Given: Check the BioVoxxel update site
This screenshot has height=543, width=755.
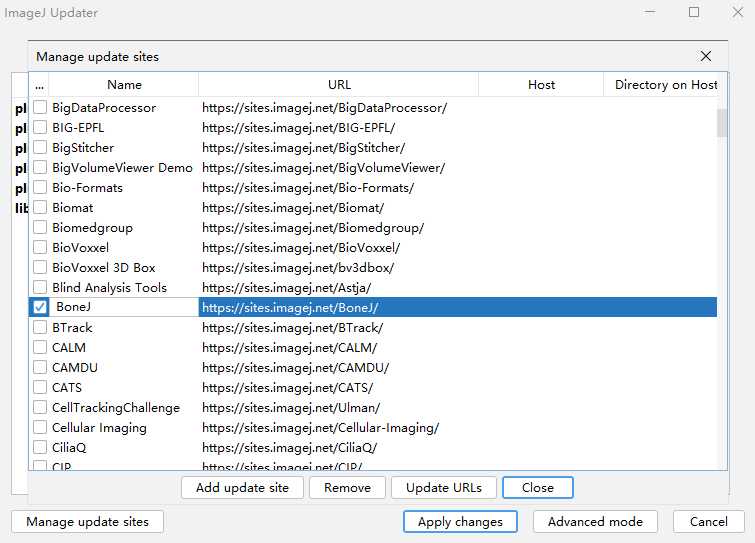Looking at the screenshot, I should pyautogui.click(x=40, y=247).
